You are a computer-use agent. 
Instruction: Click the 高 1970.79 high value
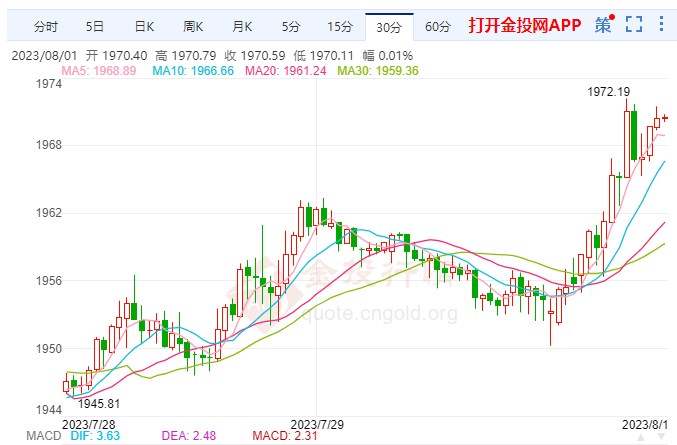click(186, 56)
